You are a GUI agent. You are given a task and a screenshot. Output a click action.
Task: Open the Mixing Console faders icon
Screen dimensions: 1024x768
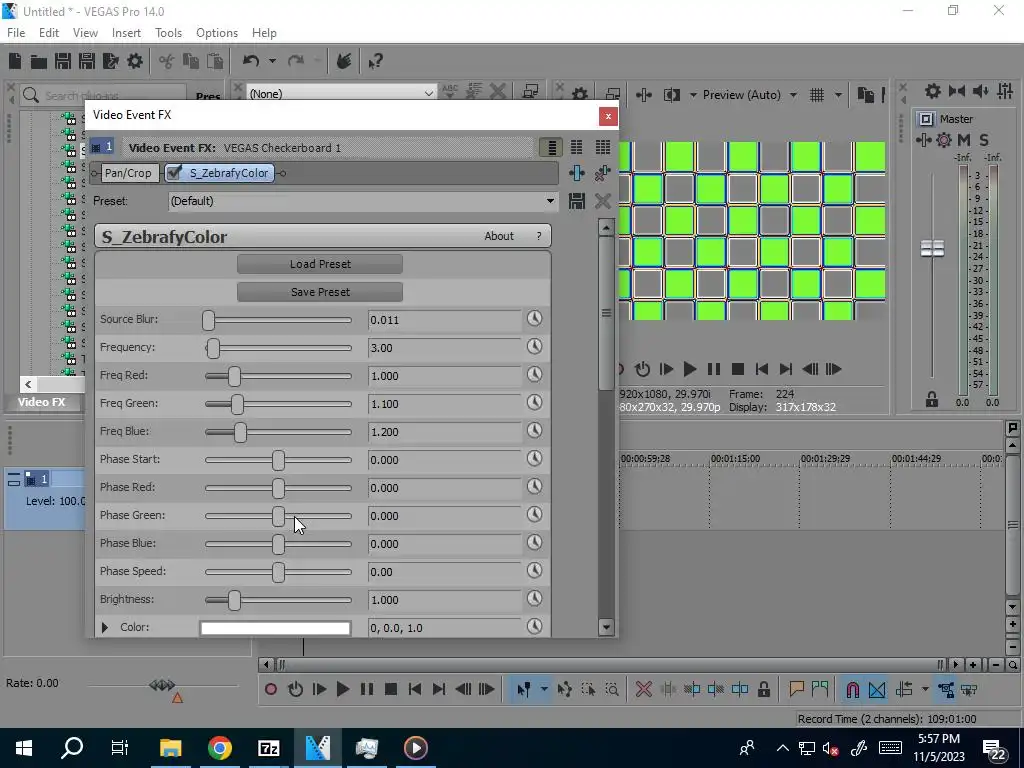click(1005, 91)
